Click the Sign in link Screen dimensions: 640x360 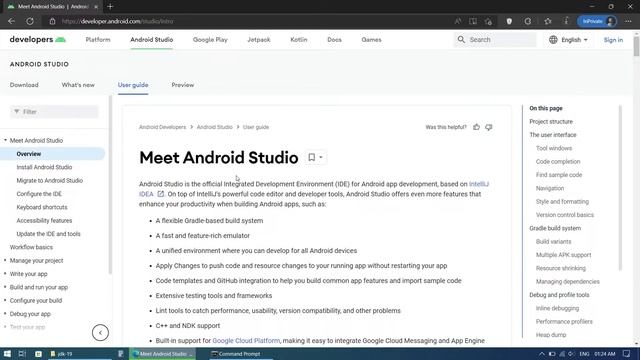click(613, 40)
